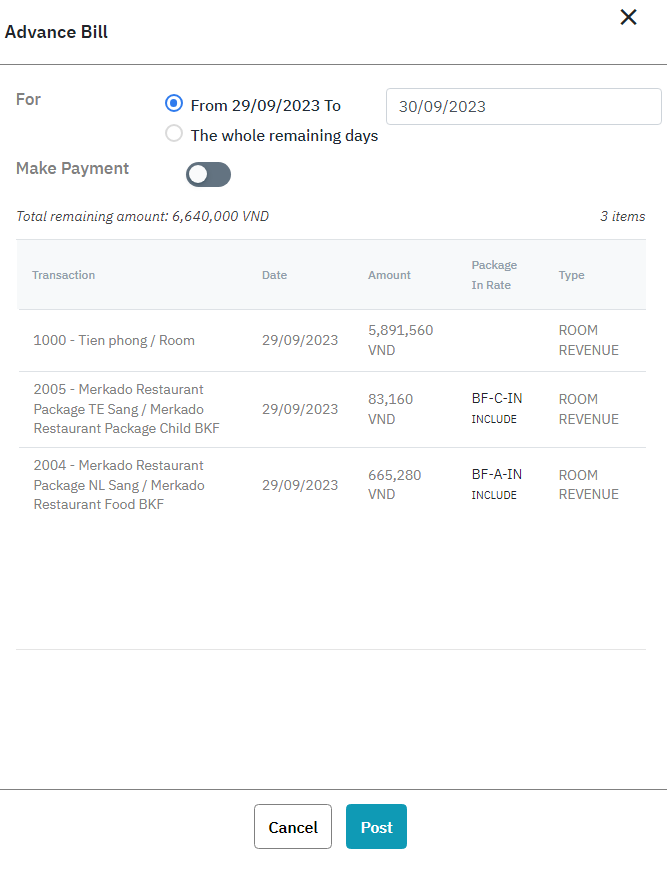
Task: Click the BF-A-IN package code
Action: pyautogui.click(x=497, y=475)
